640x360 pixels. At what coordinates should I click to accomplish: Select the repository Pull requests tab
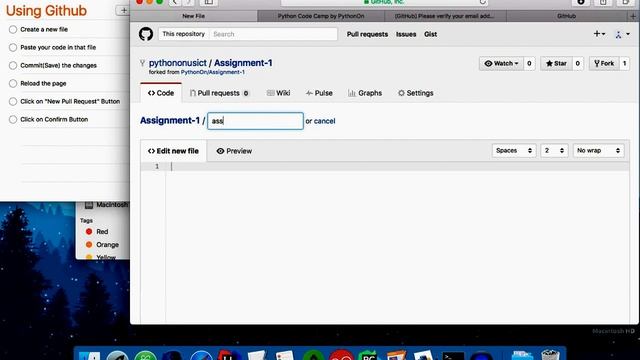point(219,93)
